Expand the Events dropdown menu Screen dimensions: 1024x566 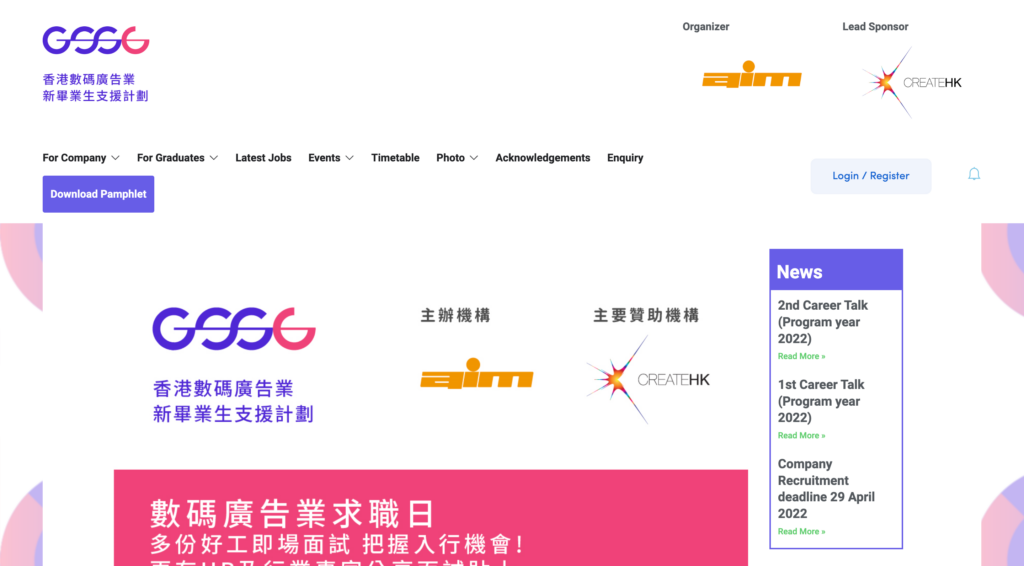pyautogui.click(x=331, y=158)
